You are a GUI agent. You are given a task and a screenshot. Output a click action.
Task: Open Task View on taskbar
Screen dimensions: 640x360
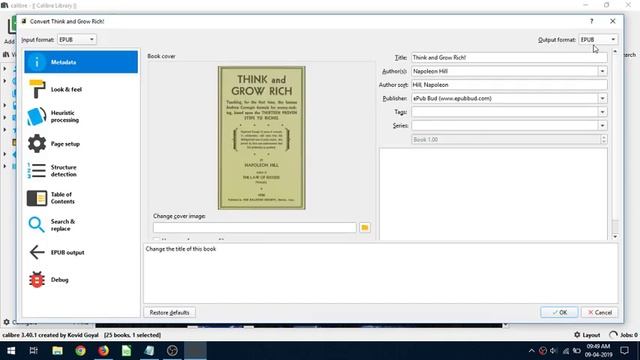pyautogui.click(x=33, y=351)
